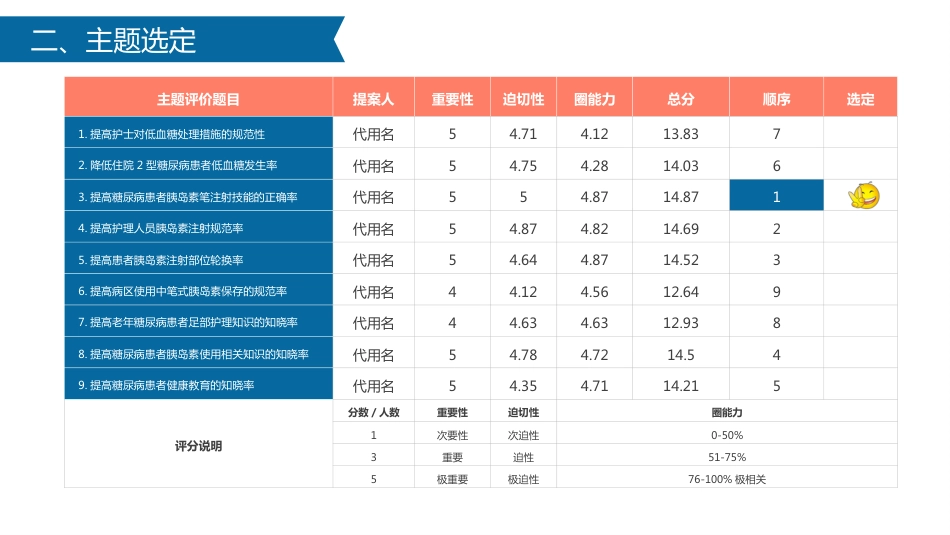
Task: Click total score 12.64
Action: 680,291
